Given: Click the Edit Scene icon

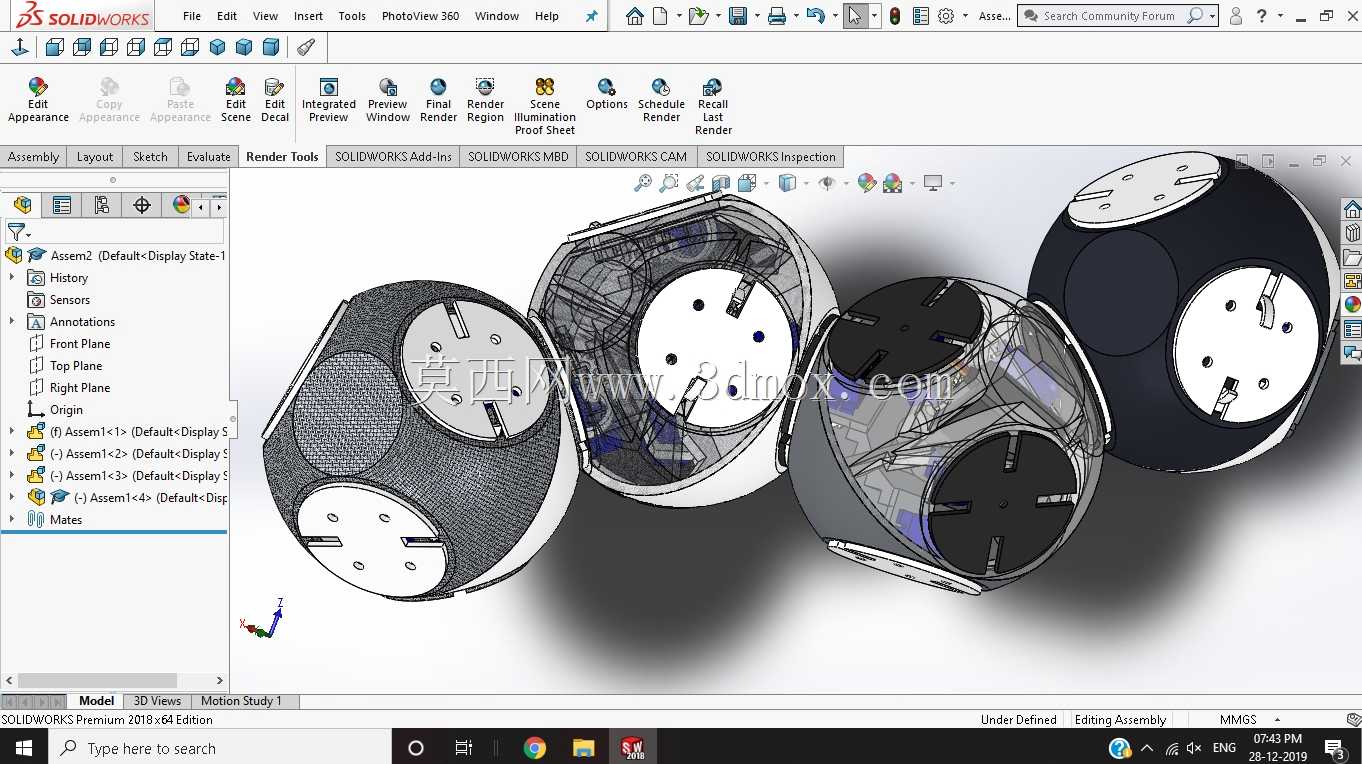Looking at the screenshot, I should 236,101.
